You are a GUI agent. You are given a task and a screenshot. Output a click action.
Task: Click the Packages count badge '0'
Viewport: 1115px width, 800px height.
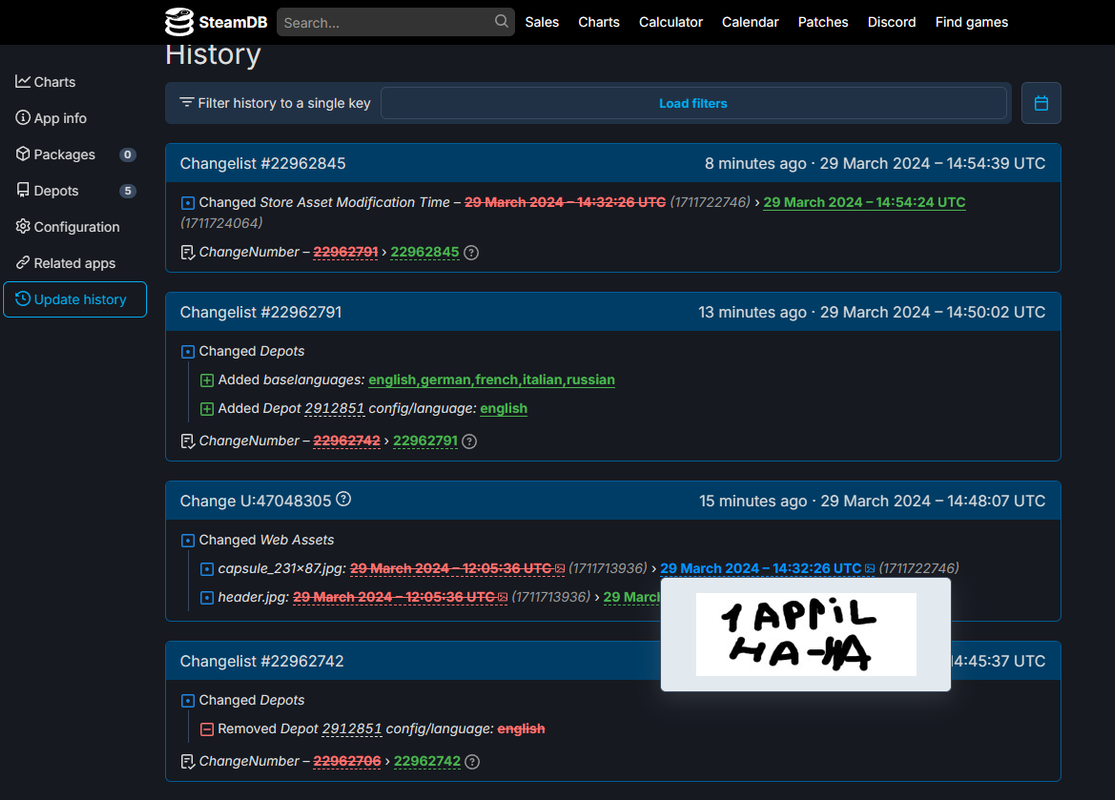pyautogui.click(x=127, y=154)
